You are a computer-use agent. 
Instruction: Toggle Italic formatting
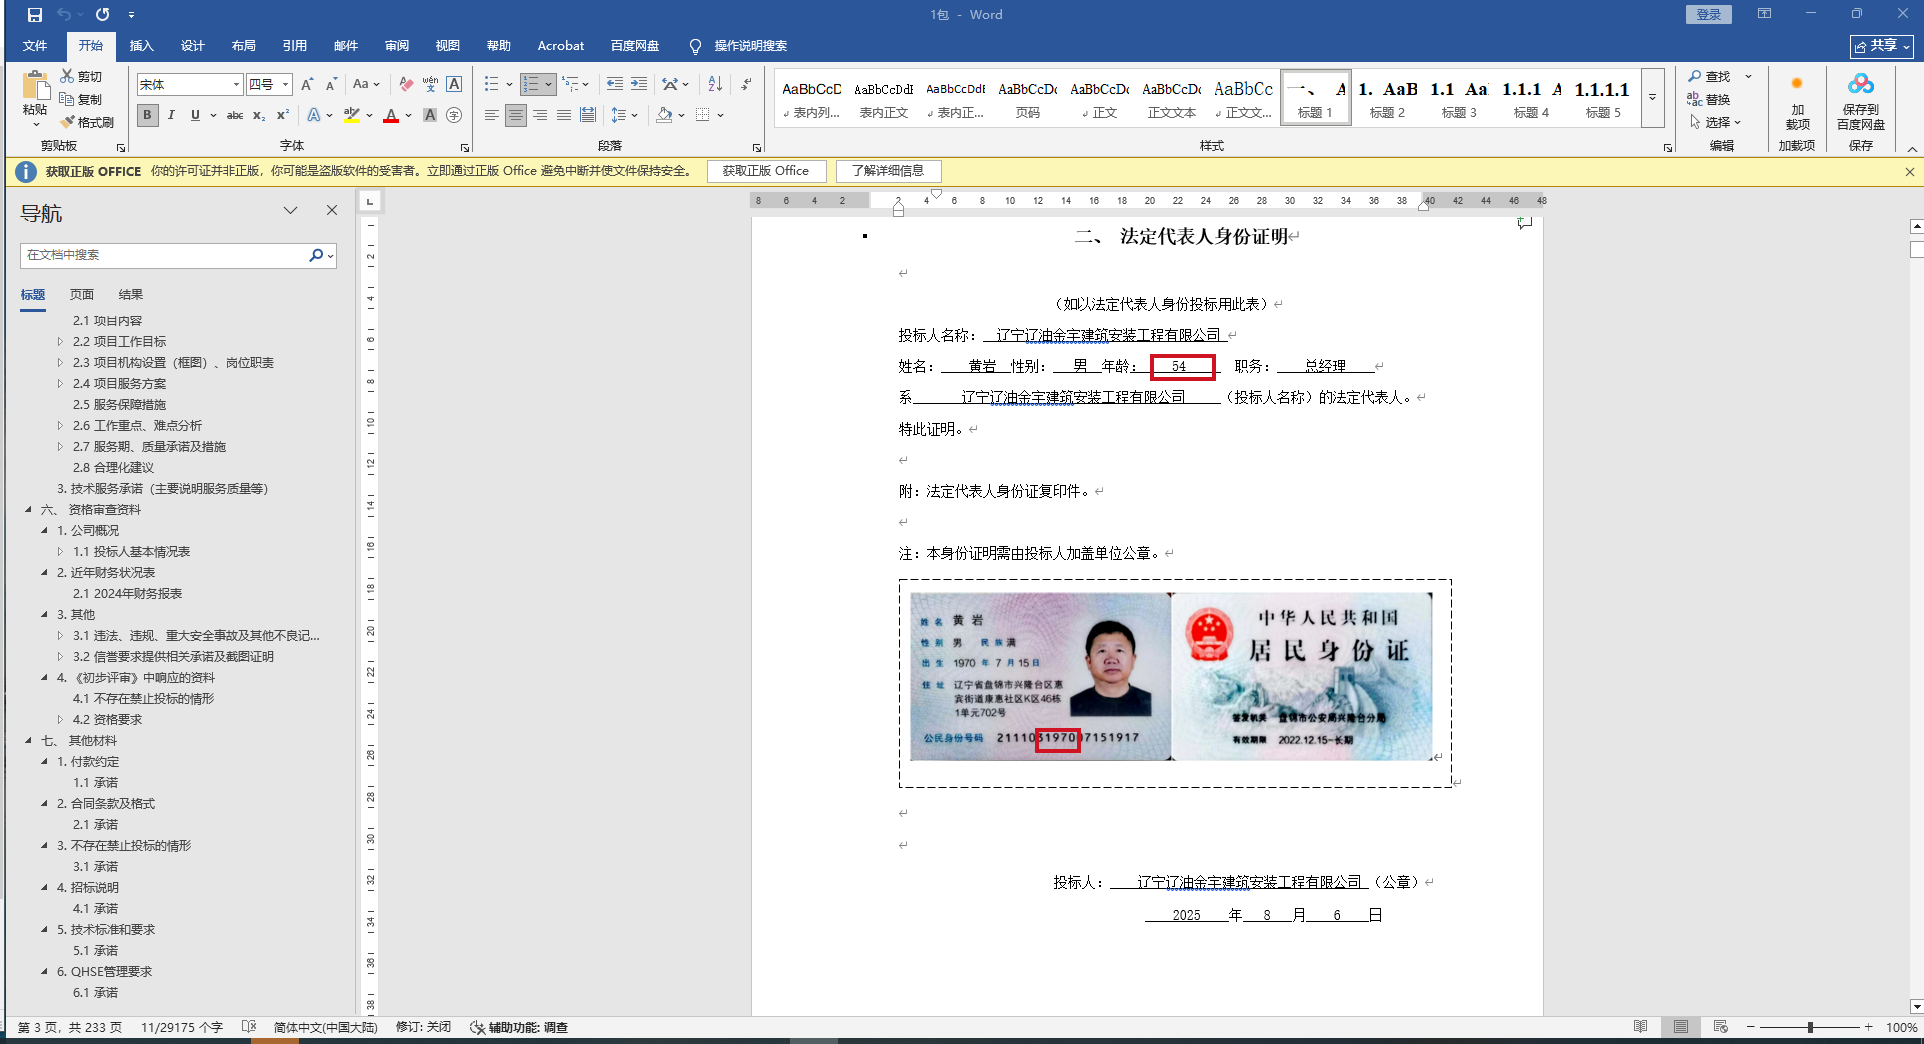pyautogui.click(x=171, y=115)
